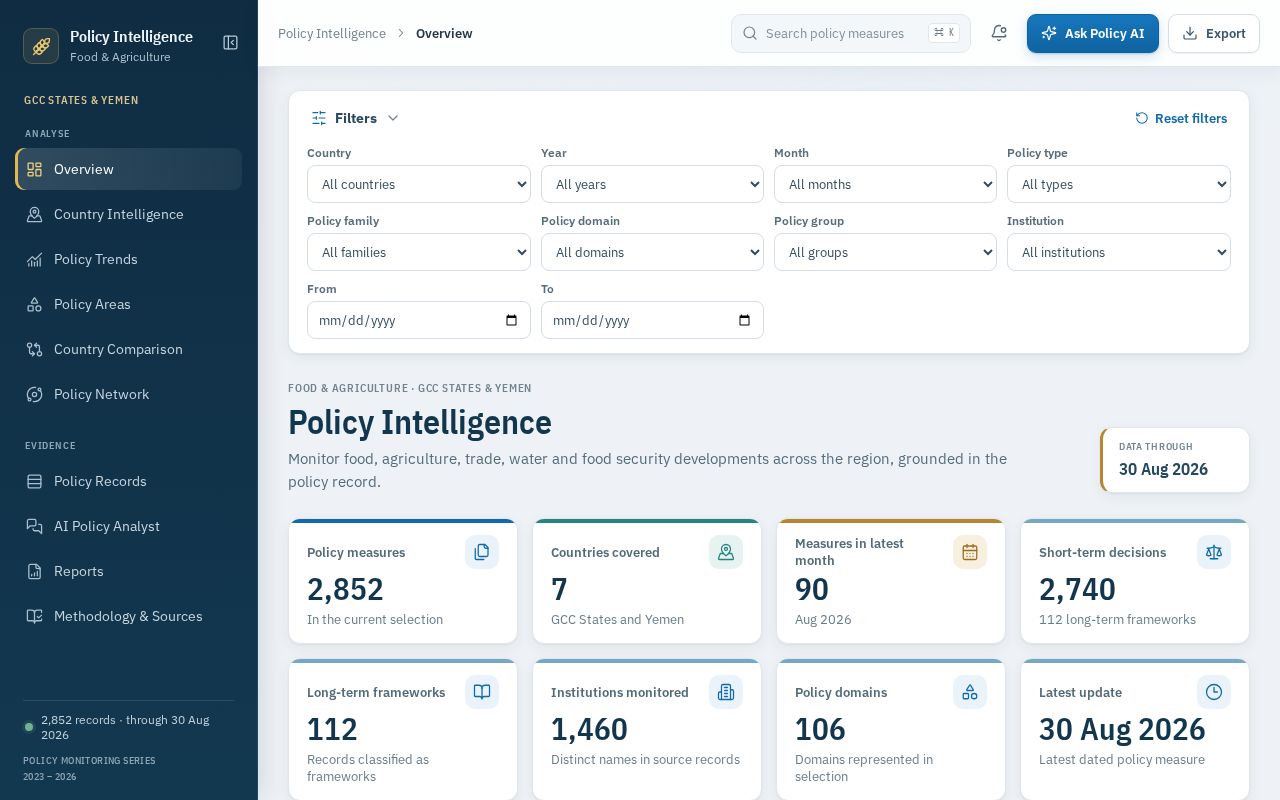1280x800 pixels.
Task: Click the Policy measures card icon
Action: 482,552
